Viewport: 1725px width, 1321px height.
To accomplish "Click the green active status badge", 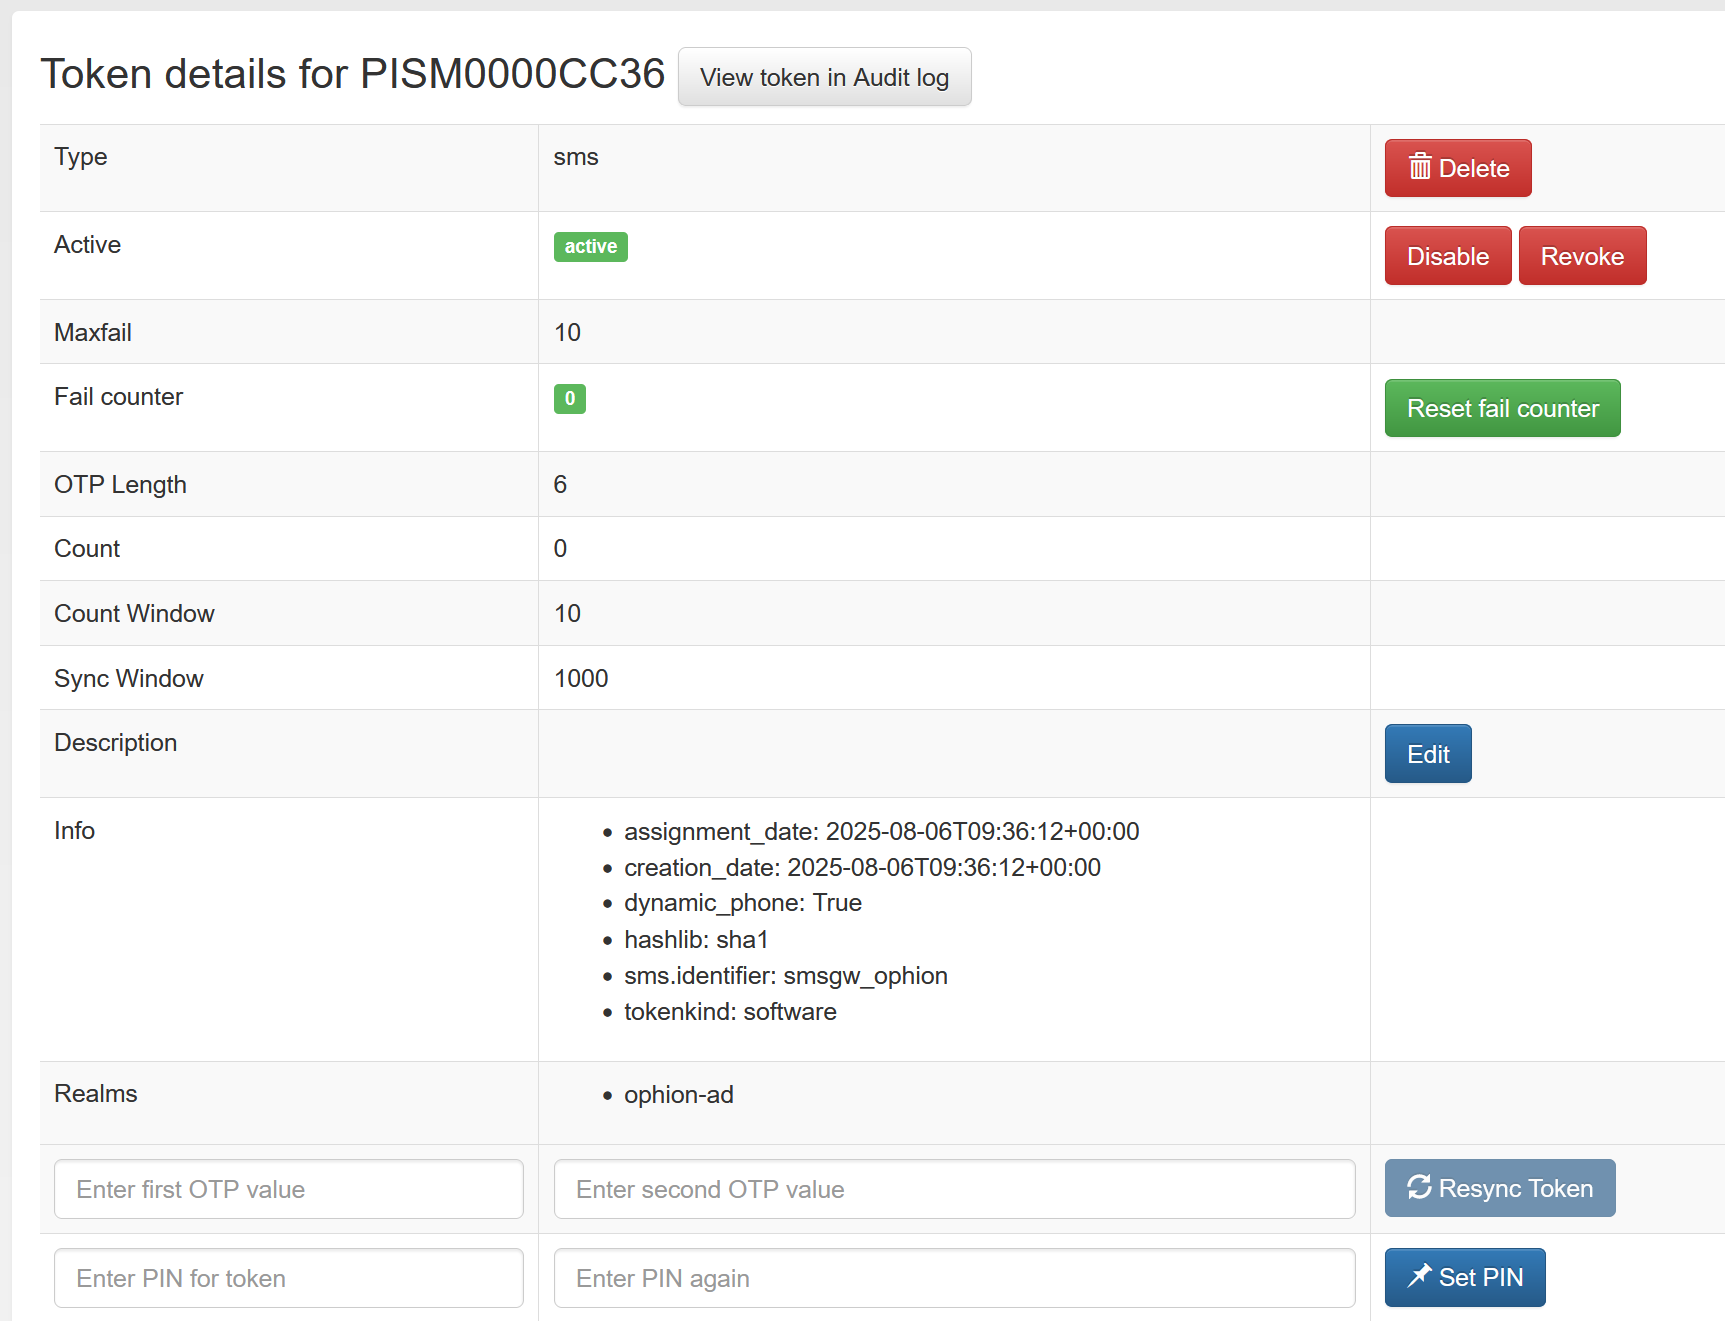I will 590,247.
